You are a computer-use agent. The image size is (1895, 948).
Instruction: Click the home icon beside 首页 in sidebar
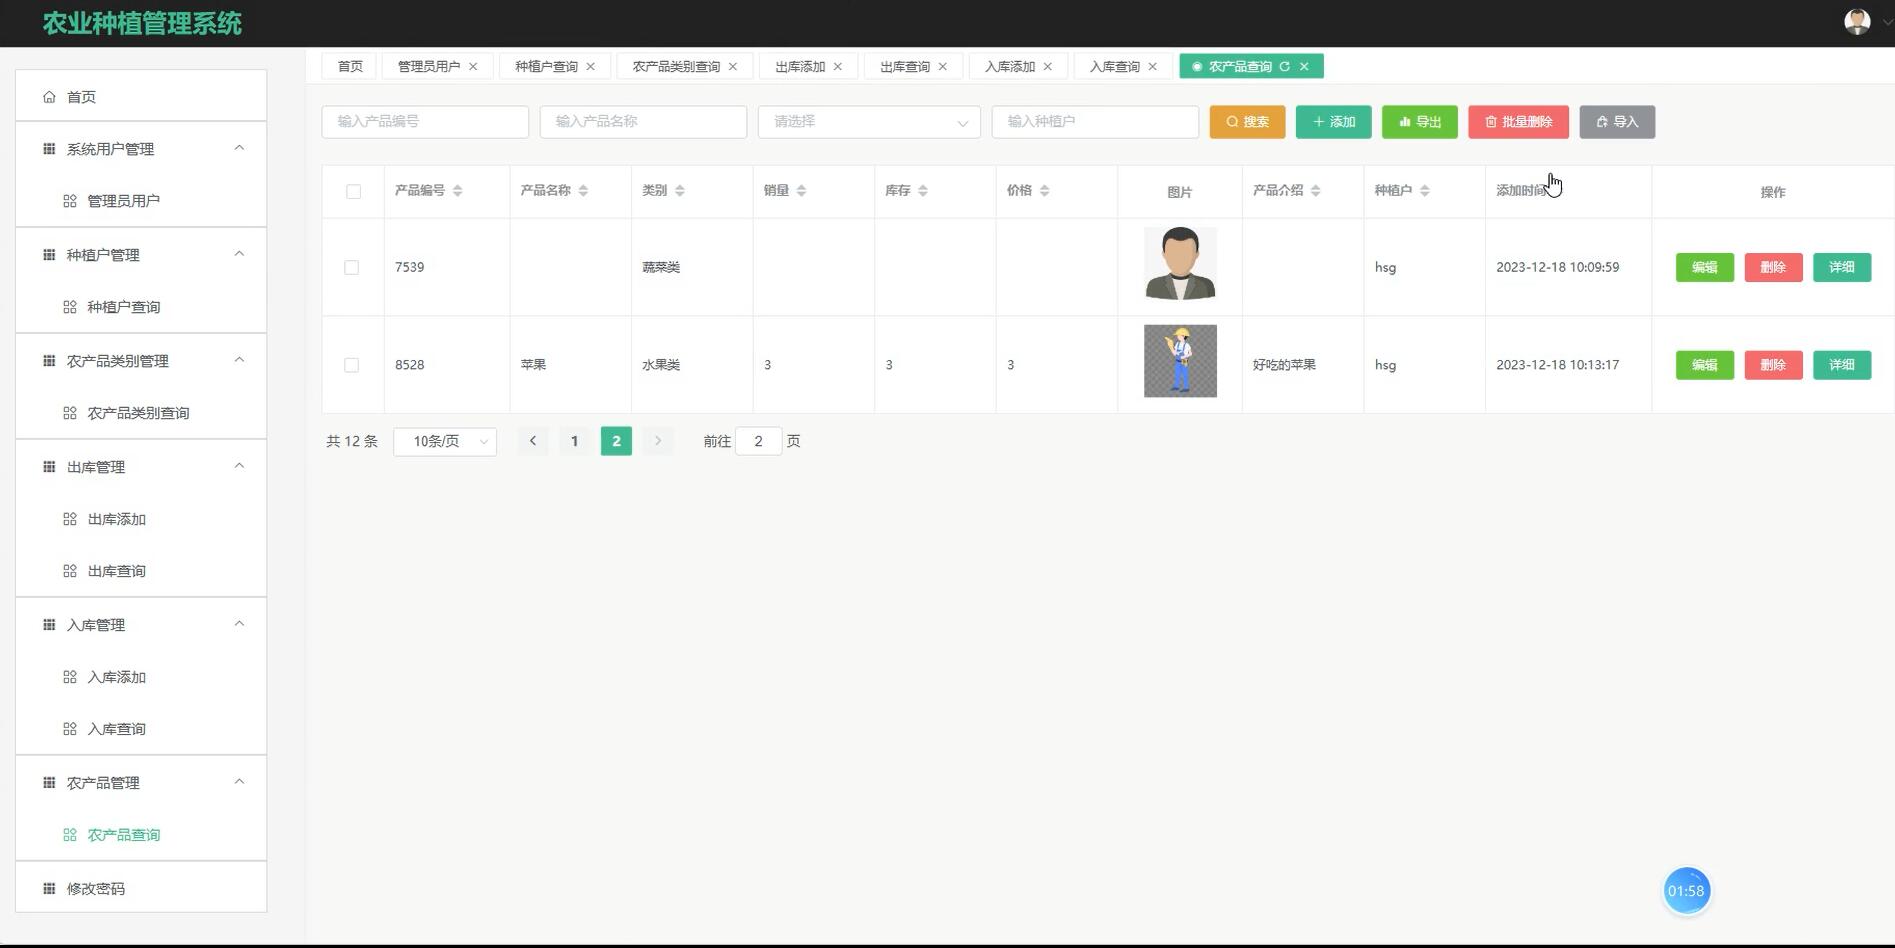click(48, 96)
